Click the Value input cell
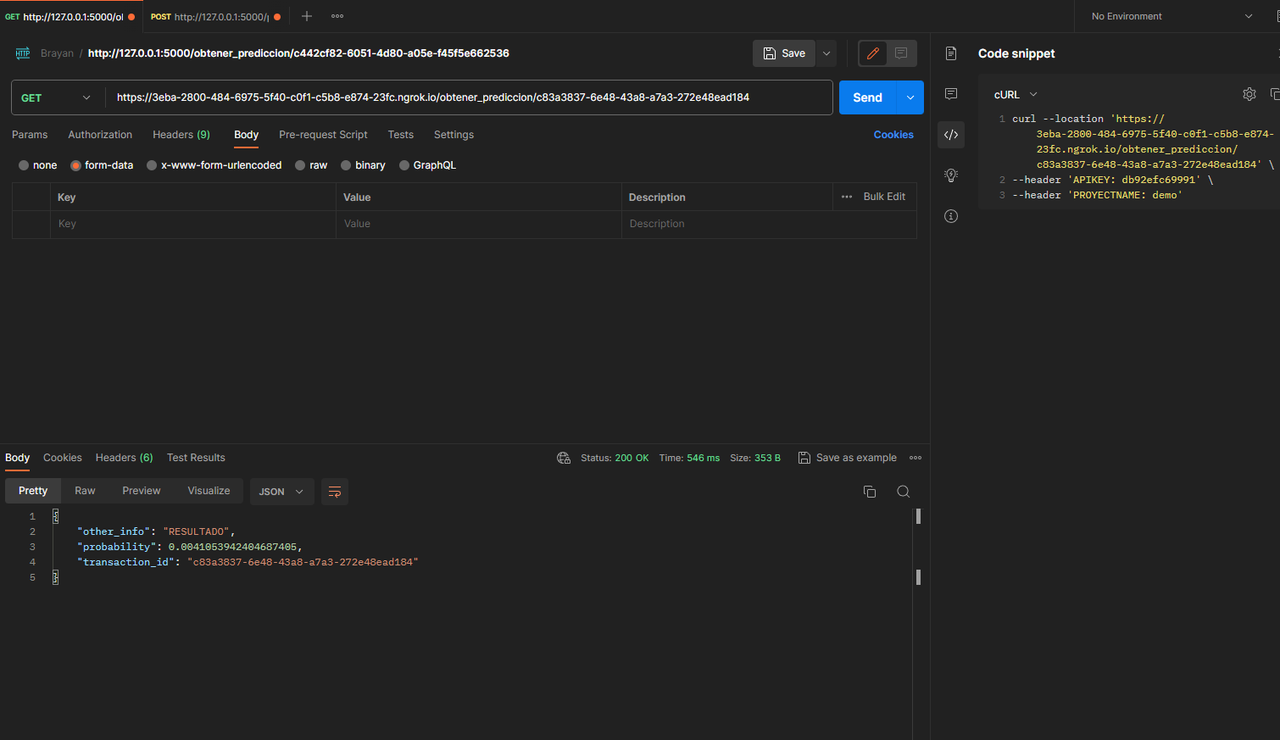 pyautogui.click(x=478, y=224)
